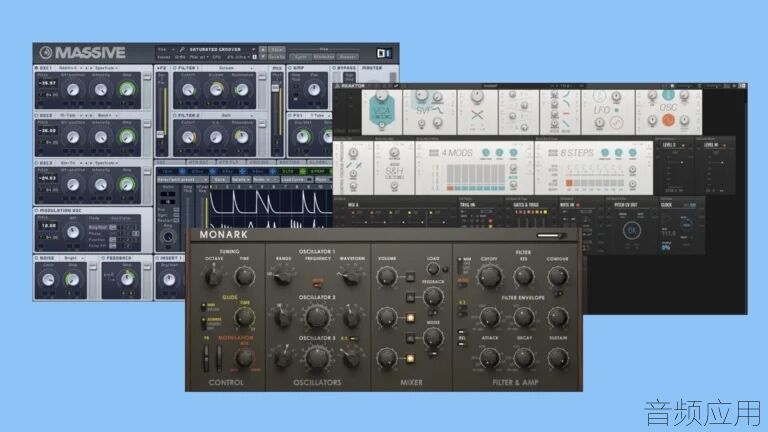Click Massive FX1 Dry/Wet knob
Viewport: 768px width, 432px height.
(303, 138)
